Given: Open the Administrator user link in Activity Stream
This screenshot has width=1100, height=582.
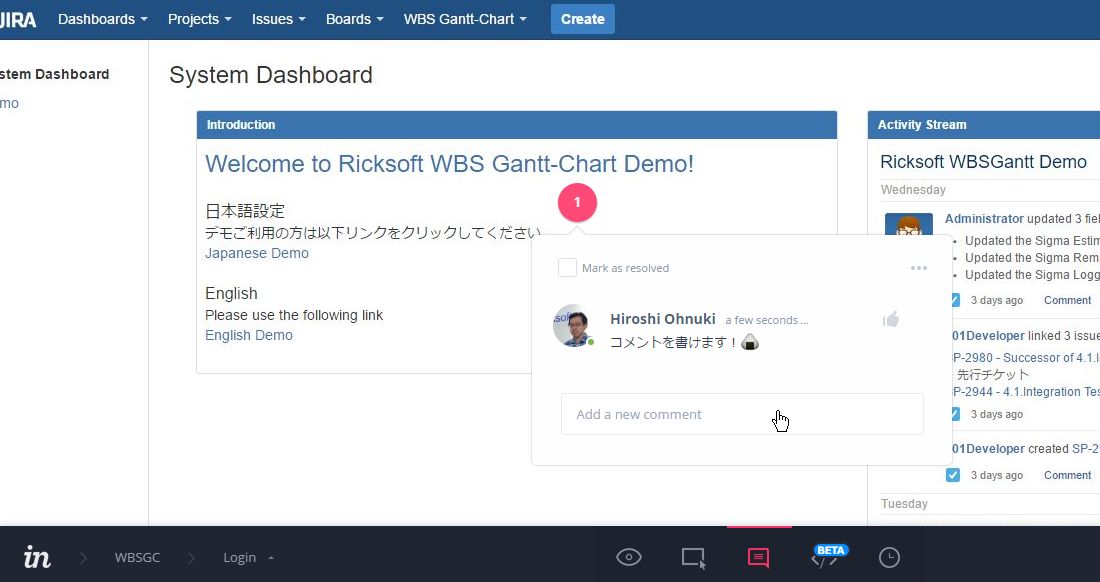Looking at the screenshot, I should (984, 219).
